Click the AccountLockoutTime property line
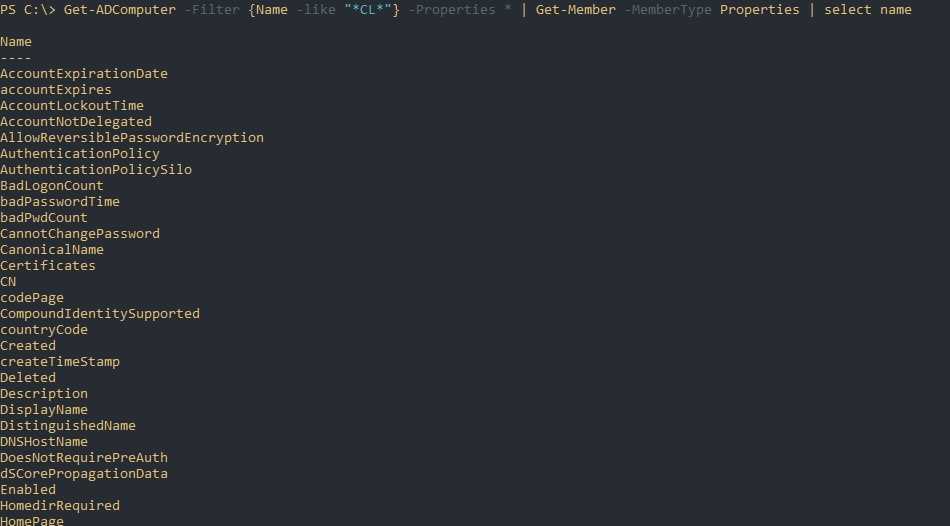Screen dimensions: 950x526 [x=72, y=106]
